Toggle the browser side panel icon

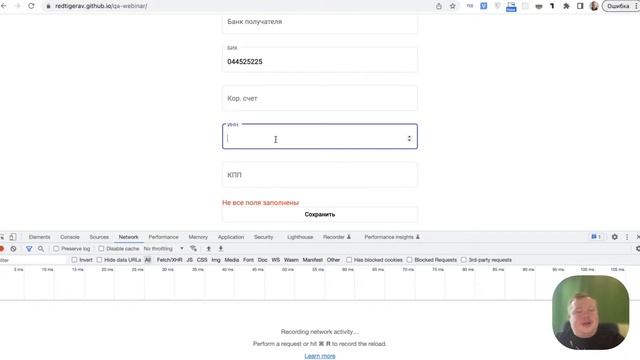(580, 6)
